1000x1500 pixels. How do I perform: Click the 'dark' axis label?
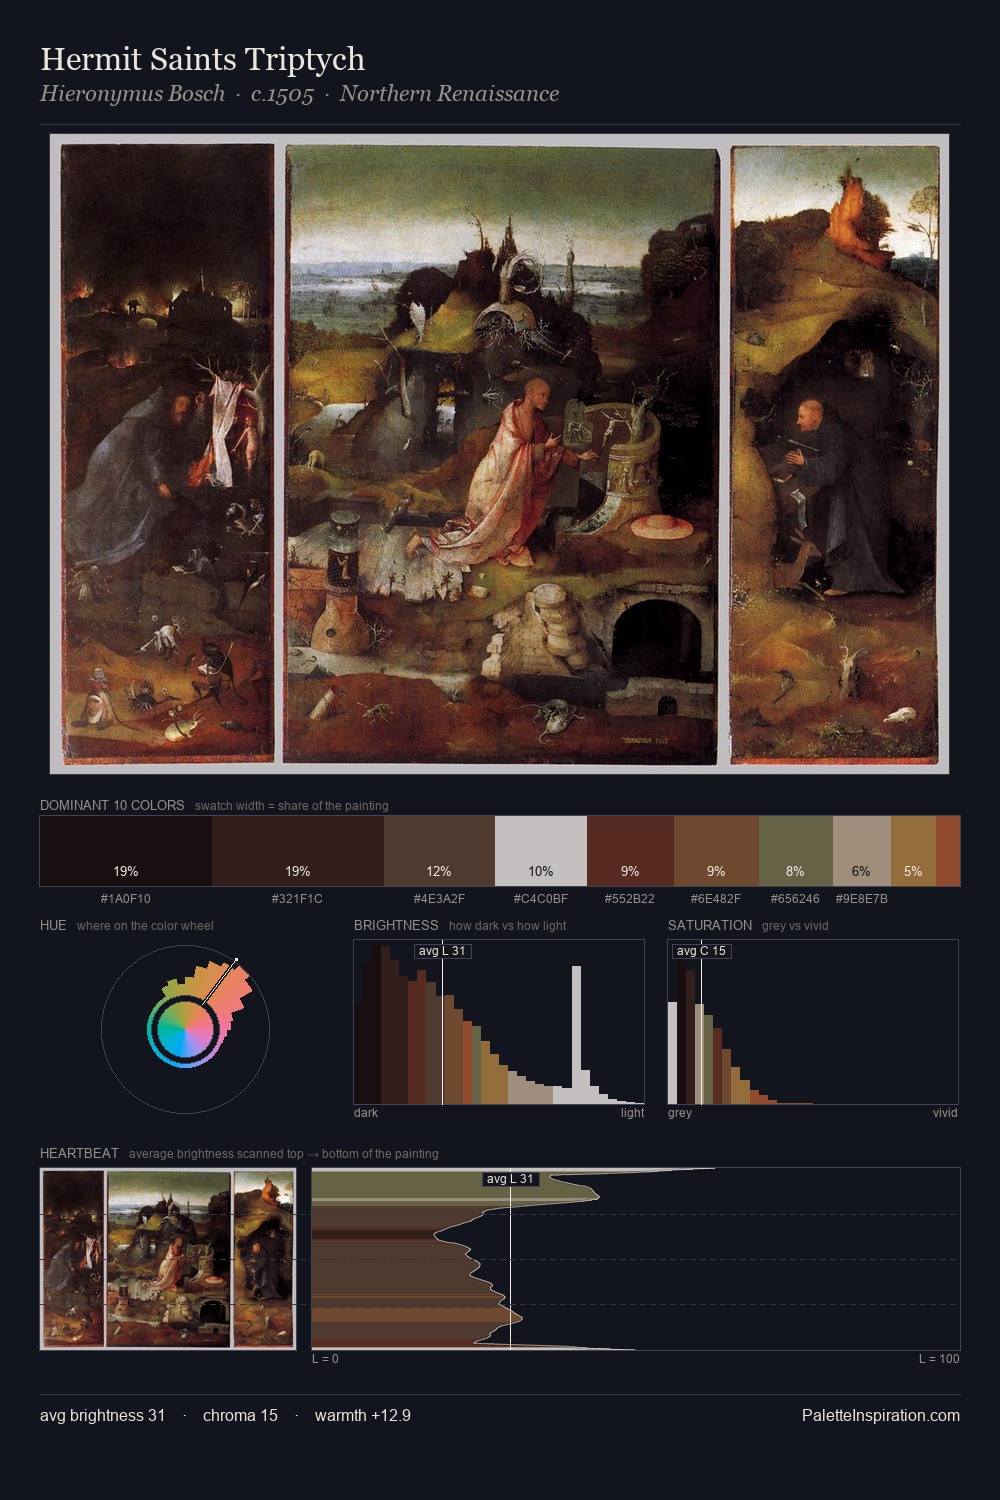pos(366,1113)
